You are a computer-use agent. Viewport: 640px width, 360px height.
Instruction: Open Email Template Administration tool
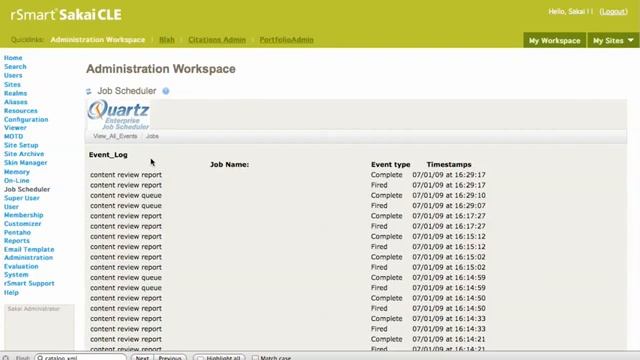[29, 253]
